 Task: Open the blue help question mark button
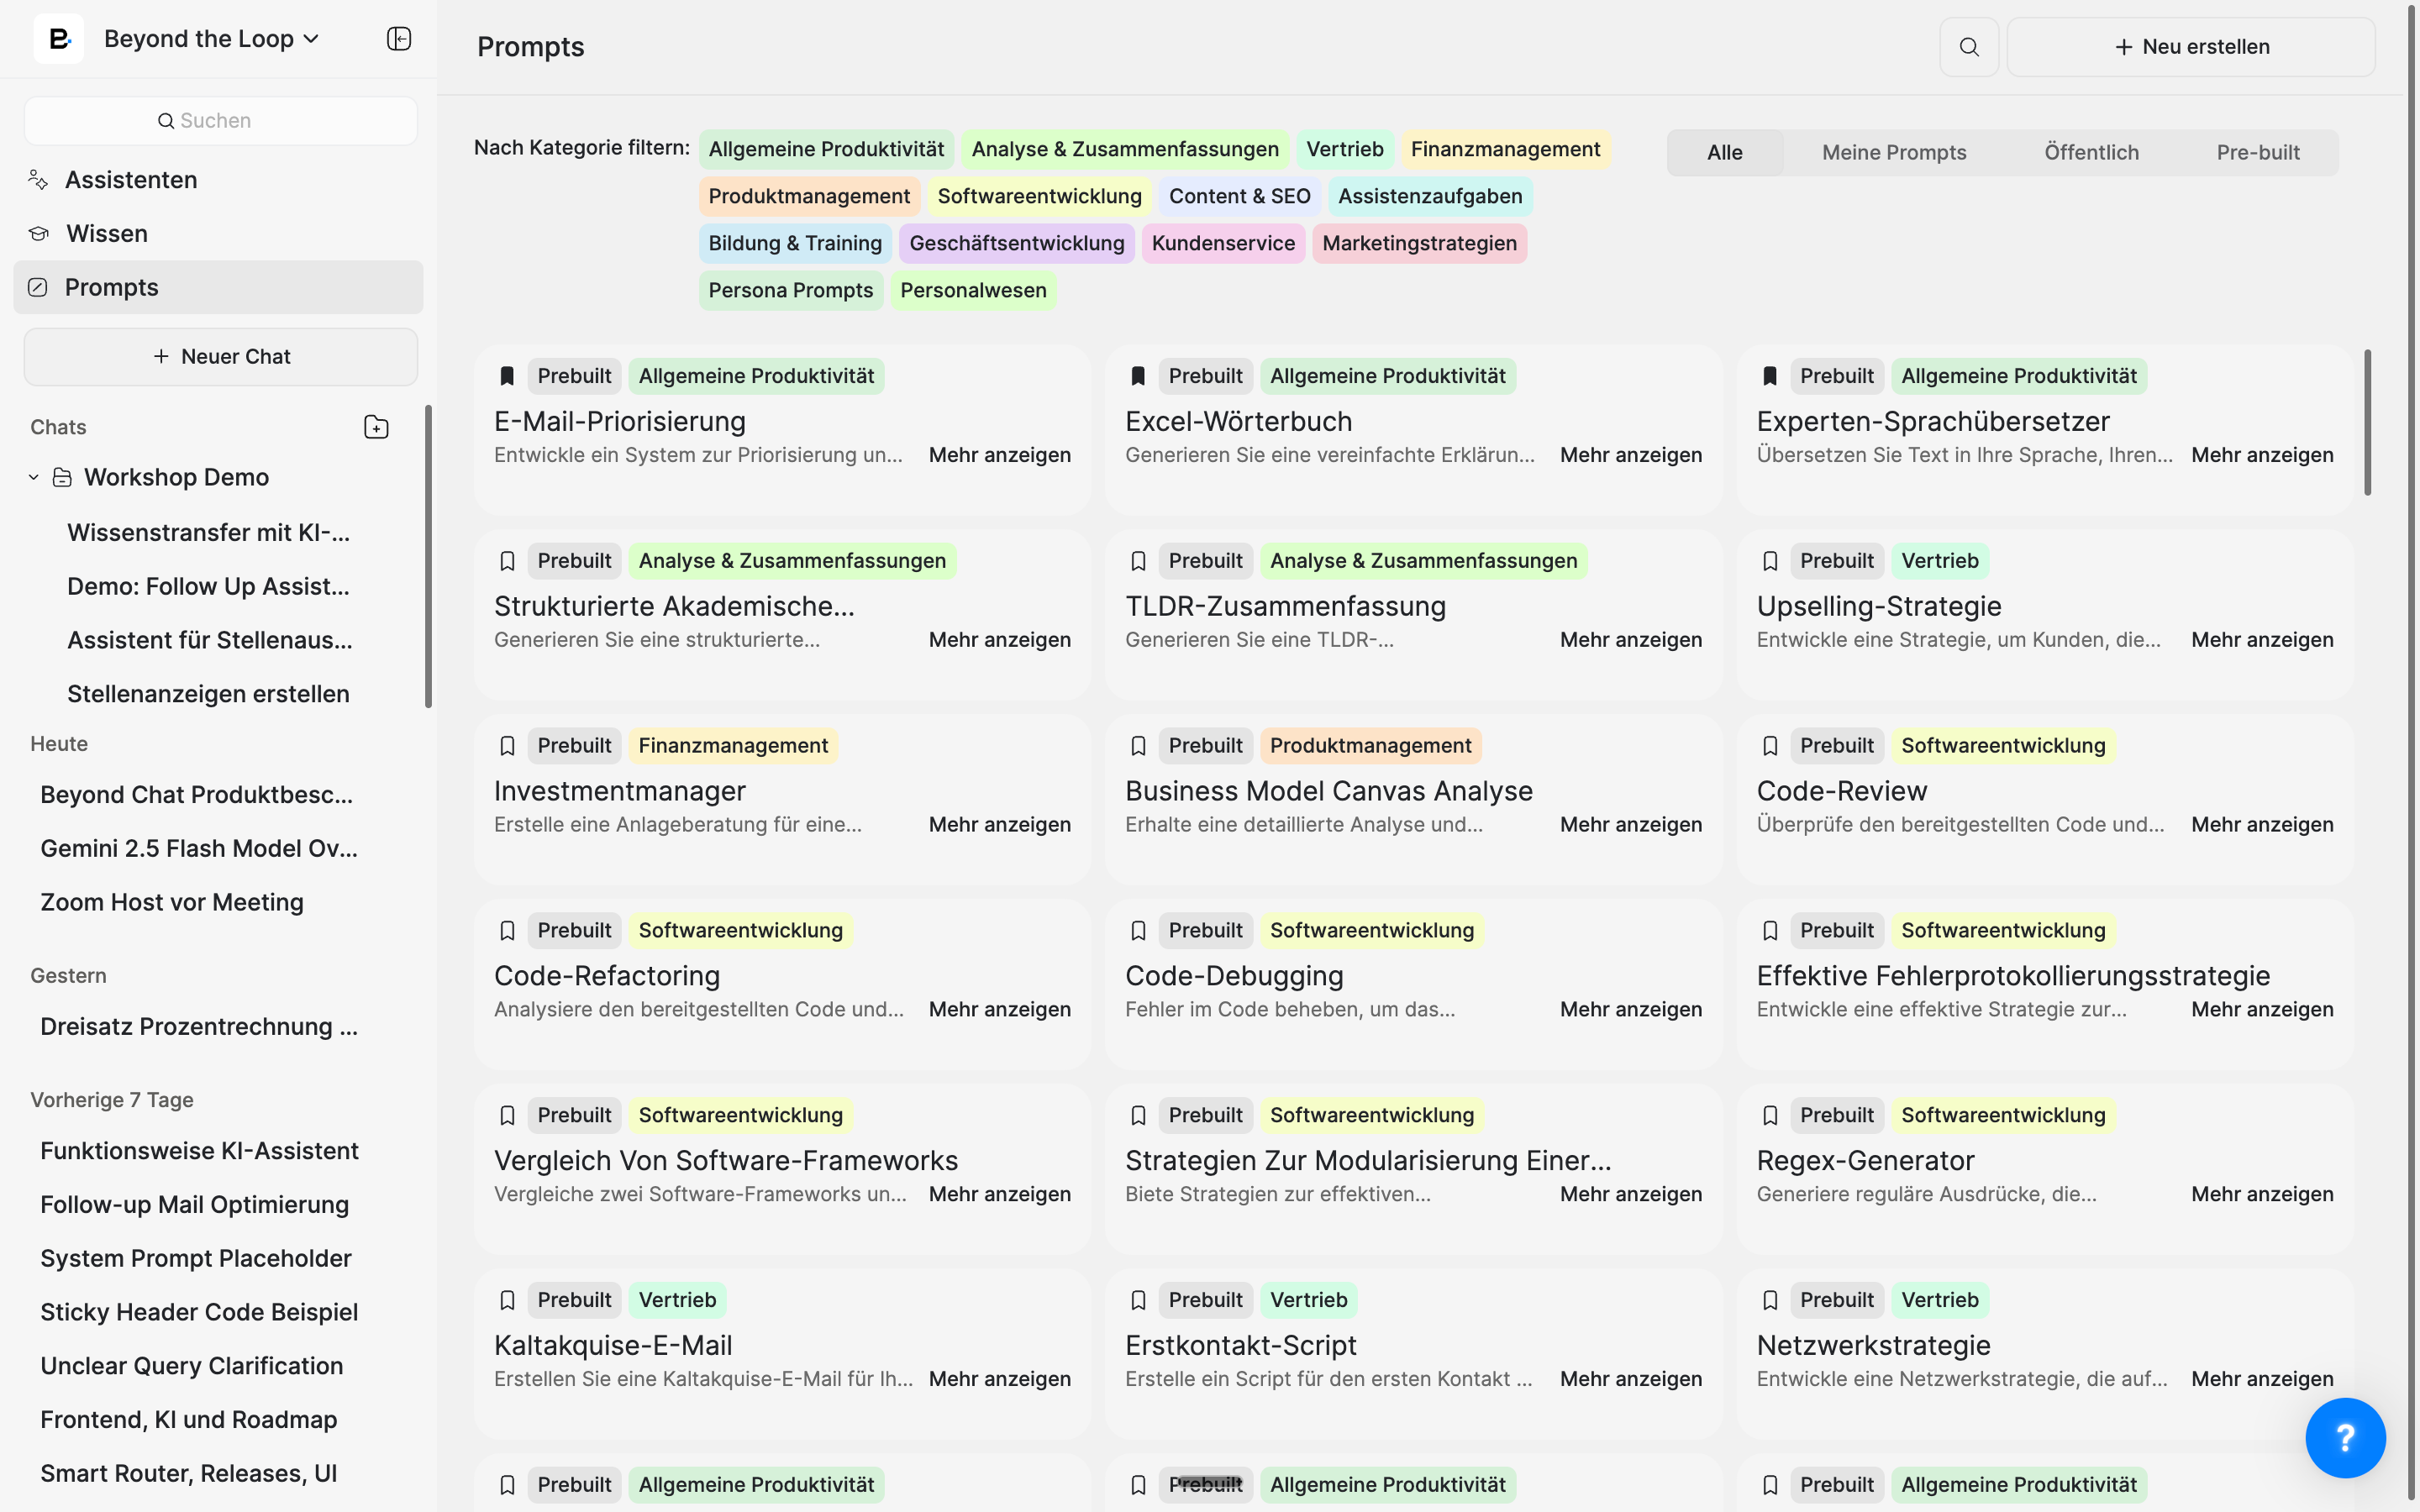(x=2344, y=1437)
